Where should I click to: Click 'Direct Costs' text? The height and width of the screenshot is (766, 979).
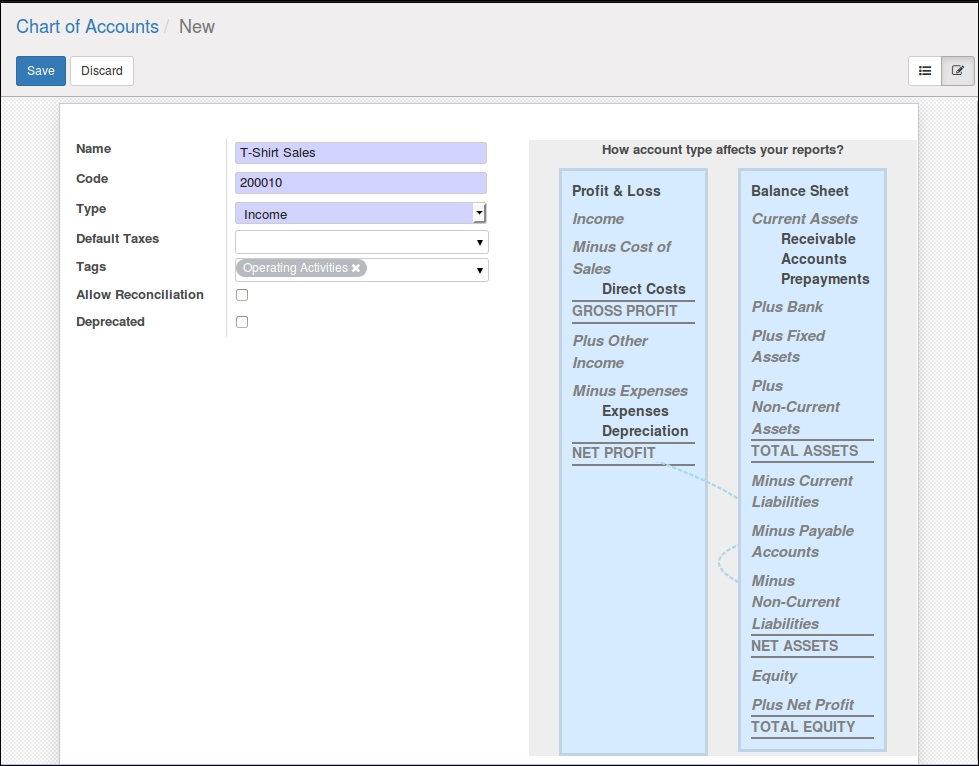pos(644,289)
